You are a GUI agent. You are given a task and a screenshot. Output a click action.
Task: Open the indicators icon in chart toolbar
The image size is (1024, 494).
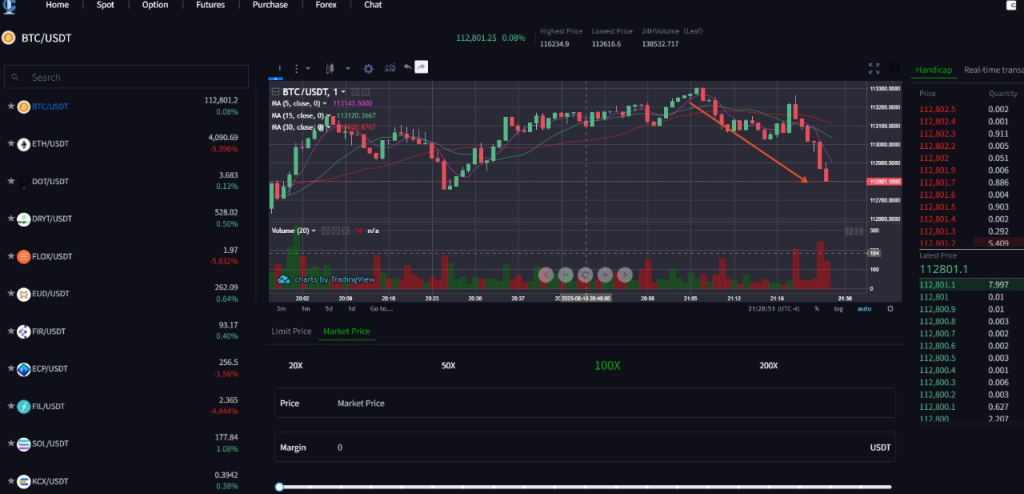[x=388, y=68]
